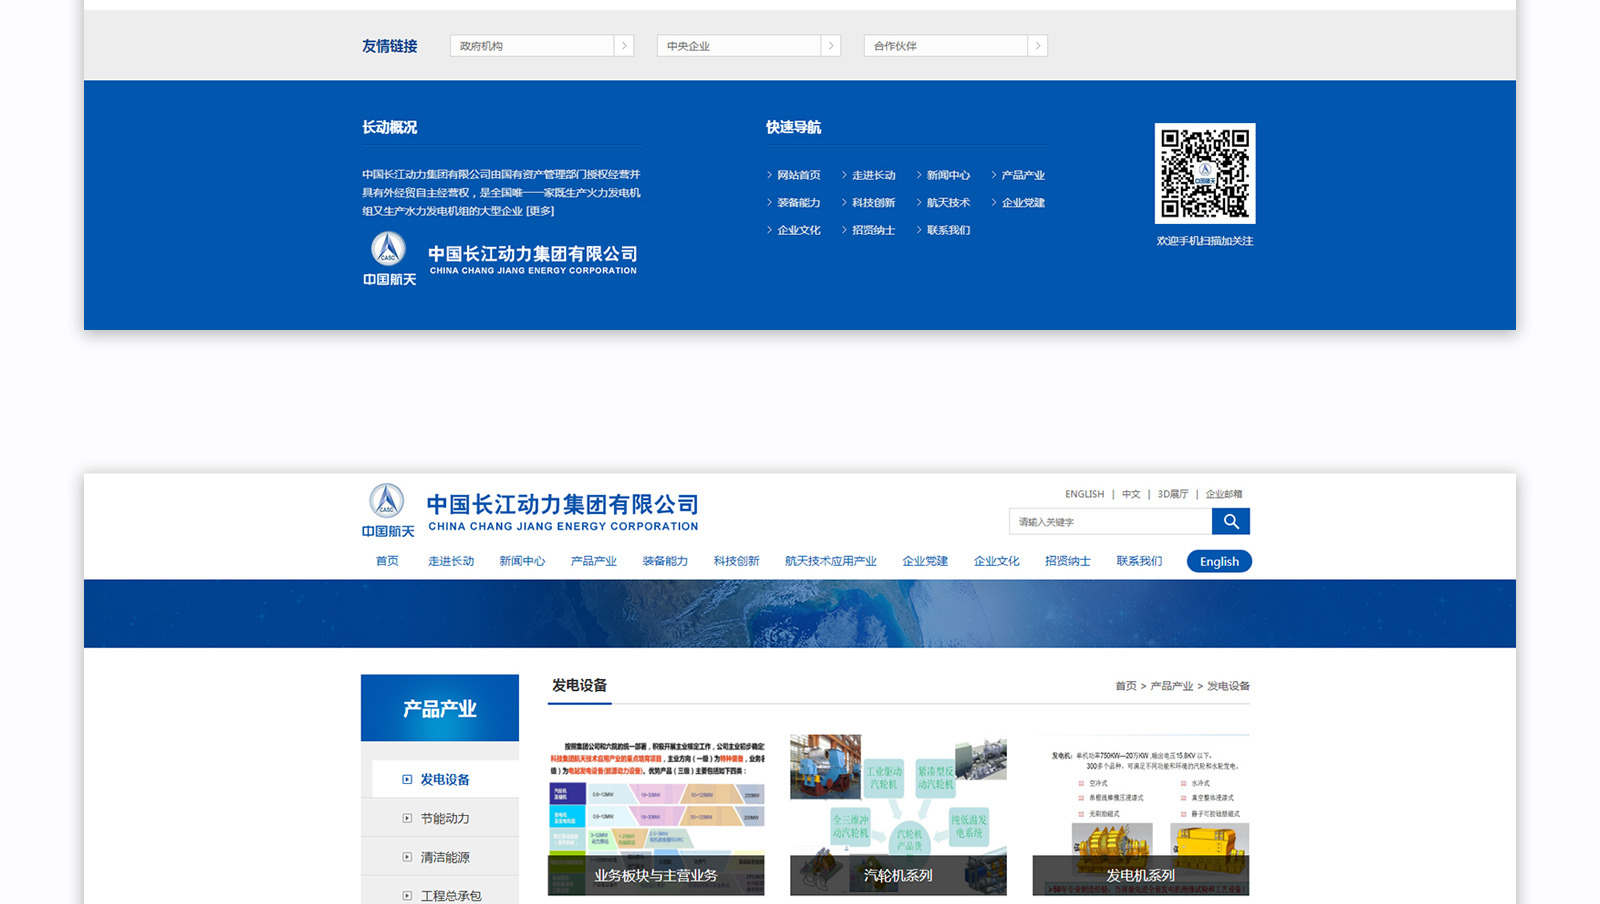Click the QR code image
Viewport: 1600px width, 904px height.
point(1204,173)
